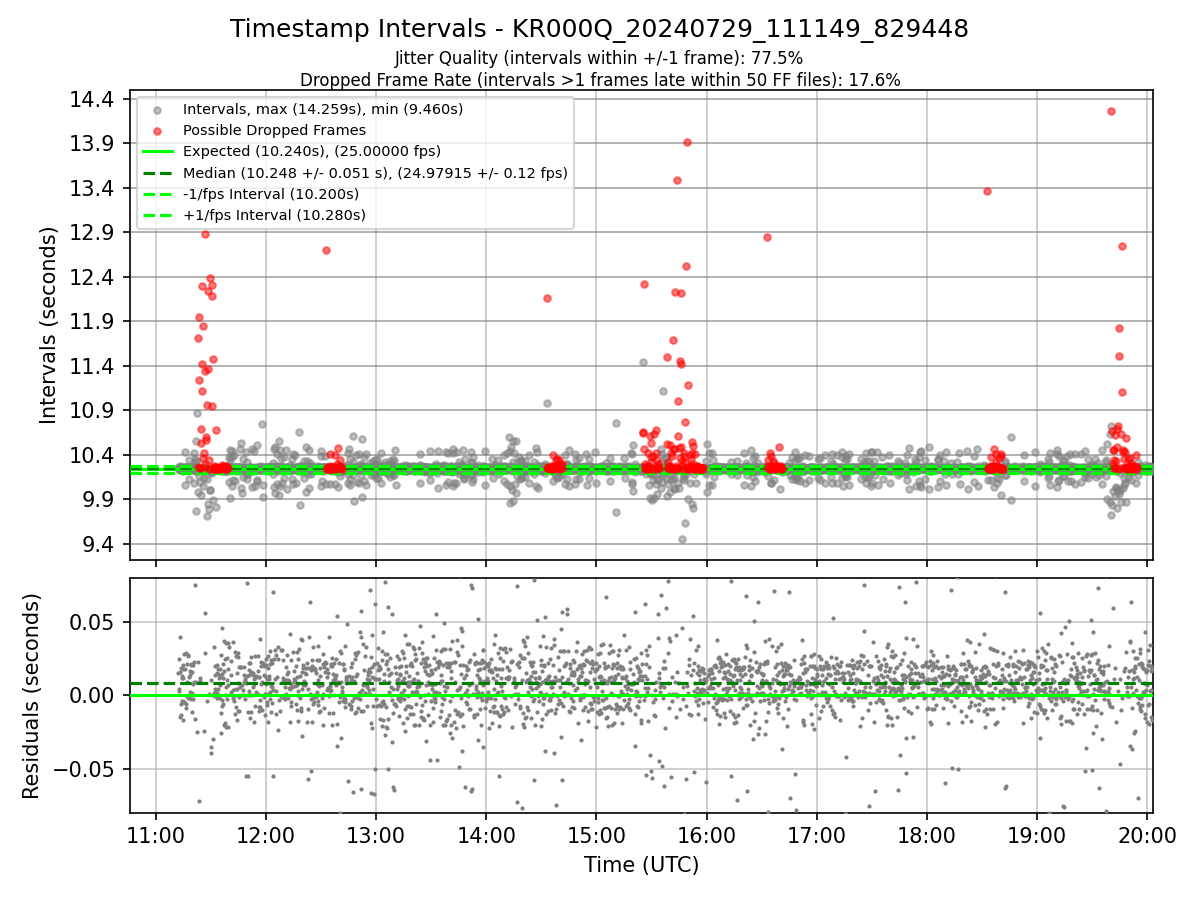This screenshot has height=900, width=1200.
Task: Select the "Jitter Quality" 77.5% subtitle line
Action: tap(599, 59)
